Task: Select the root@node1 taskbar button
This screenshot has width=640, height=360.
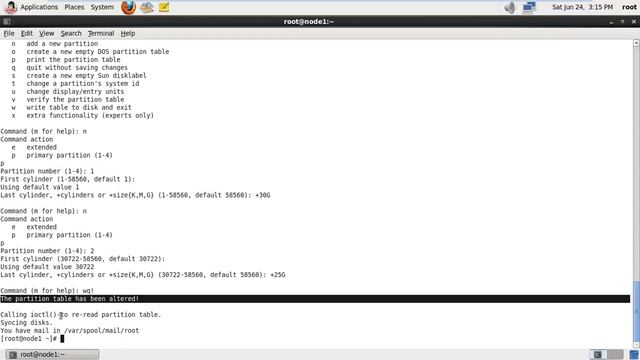Action: point(53,354)
